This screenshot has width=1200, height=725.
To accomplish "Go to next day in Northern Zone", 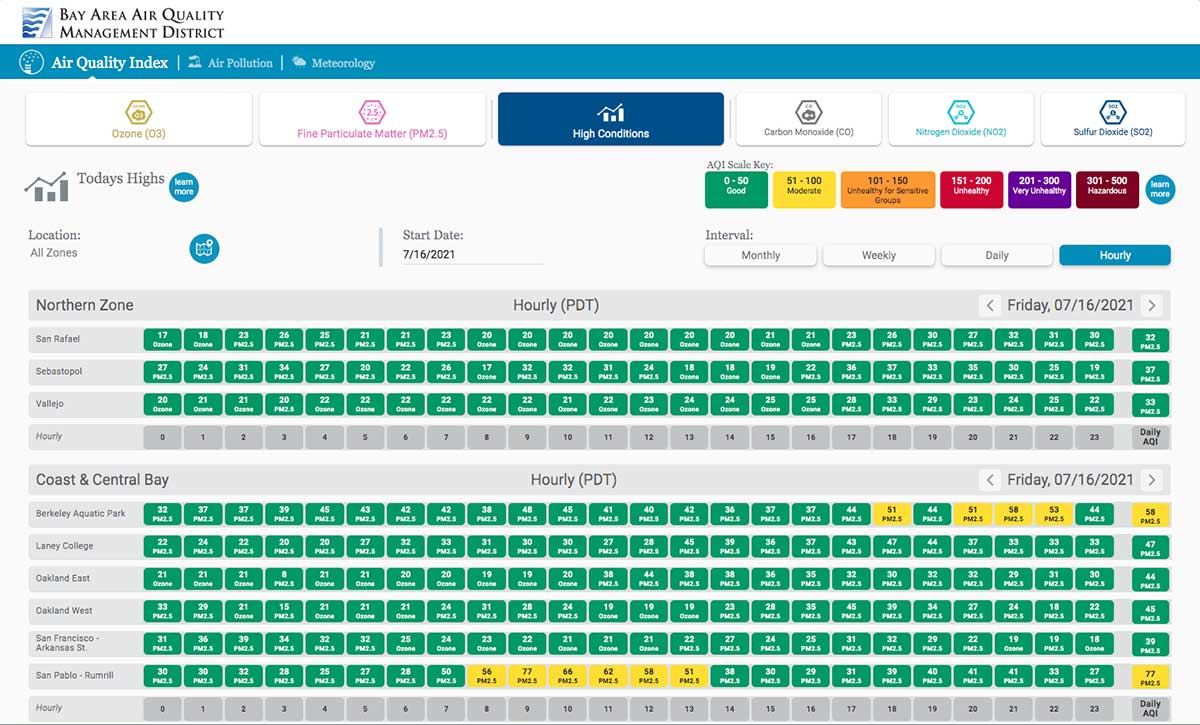I will click(x=1152, y=305).
